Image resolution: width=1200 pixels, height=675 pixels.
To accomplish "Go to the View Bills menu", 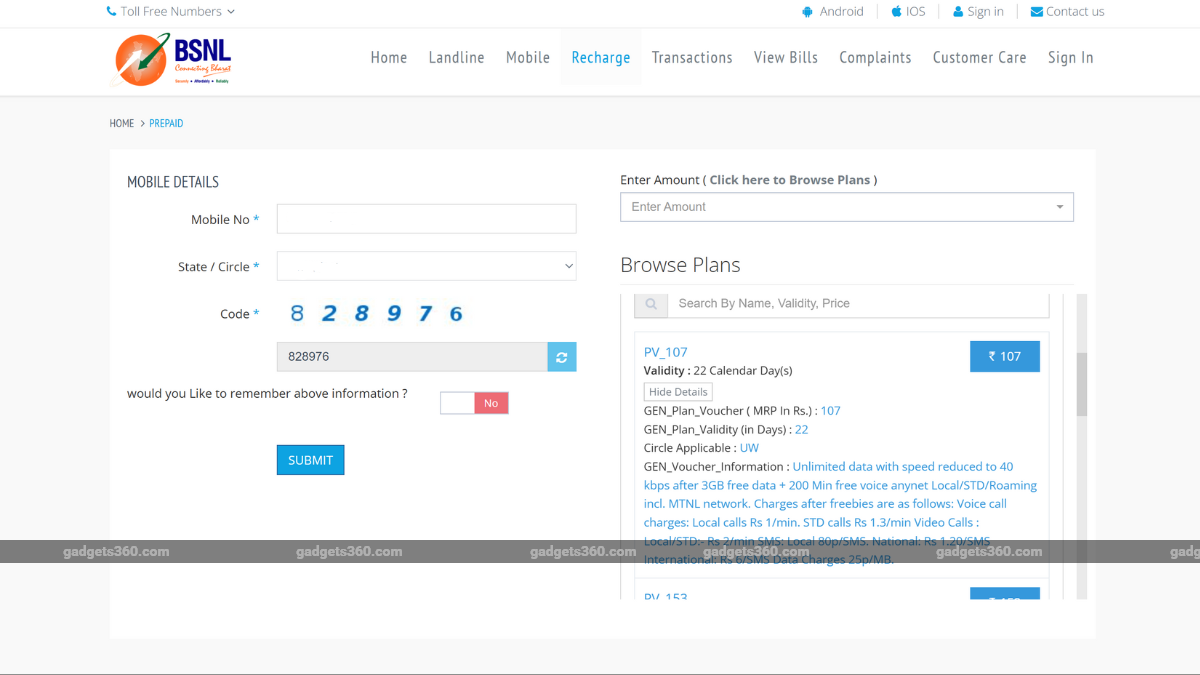I will 785,58.
